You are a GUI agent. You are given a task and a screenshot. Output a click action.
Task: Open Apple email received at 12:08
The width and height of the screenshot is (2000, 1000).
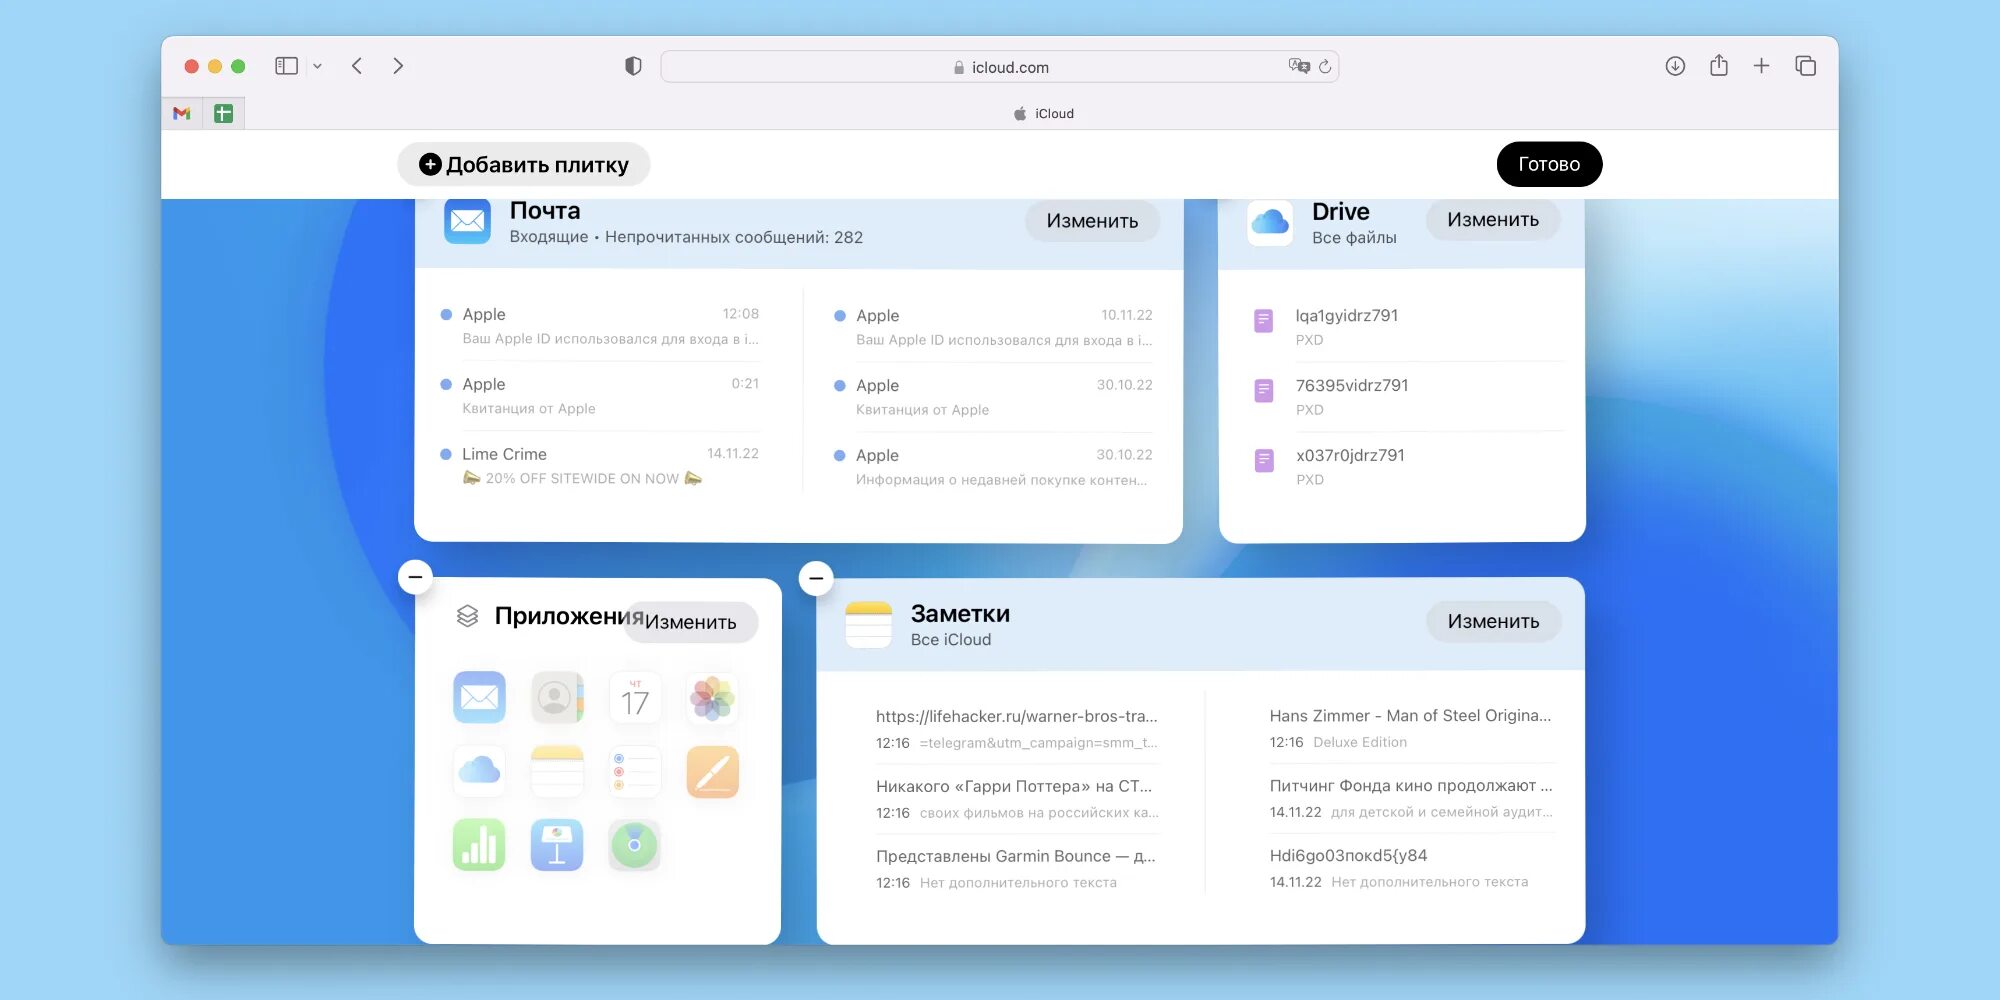[x=600, y=326]
